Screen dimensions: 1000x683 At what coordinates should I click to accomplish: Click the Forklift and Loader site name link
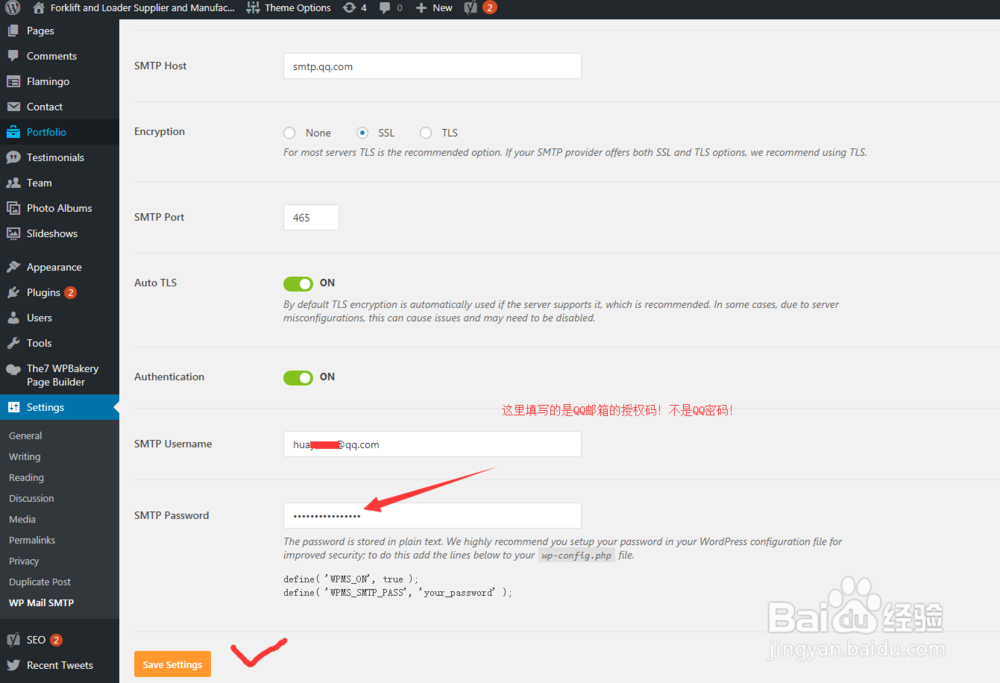point(142,8)
